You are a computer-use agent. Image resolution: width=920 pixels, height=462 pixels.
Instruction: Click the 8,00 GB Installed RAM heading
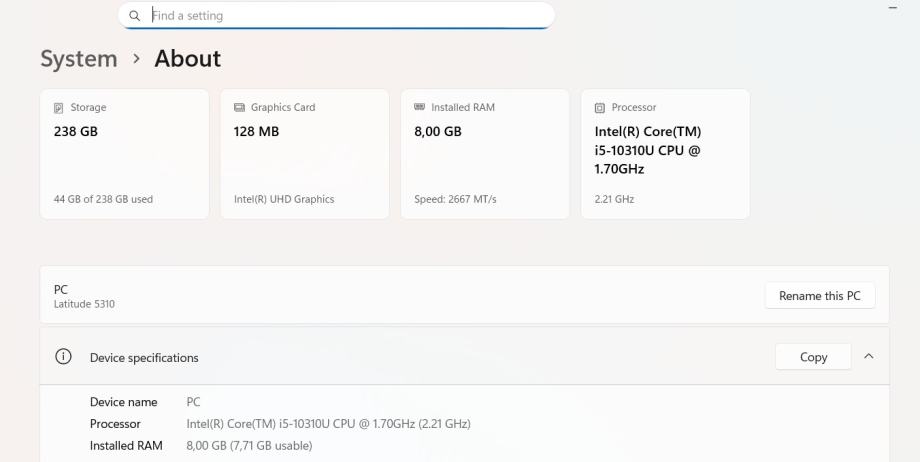(437, 132)
